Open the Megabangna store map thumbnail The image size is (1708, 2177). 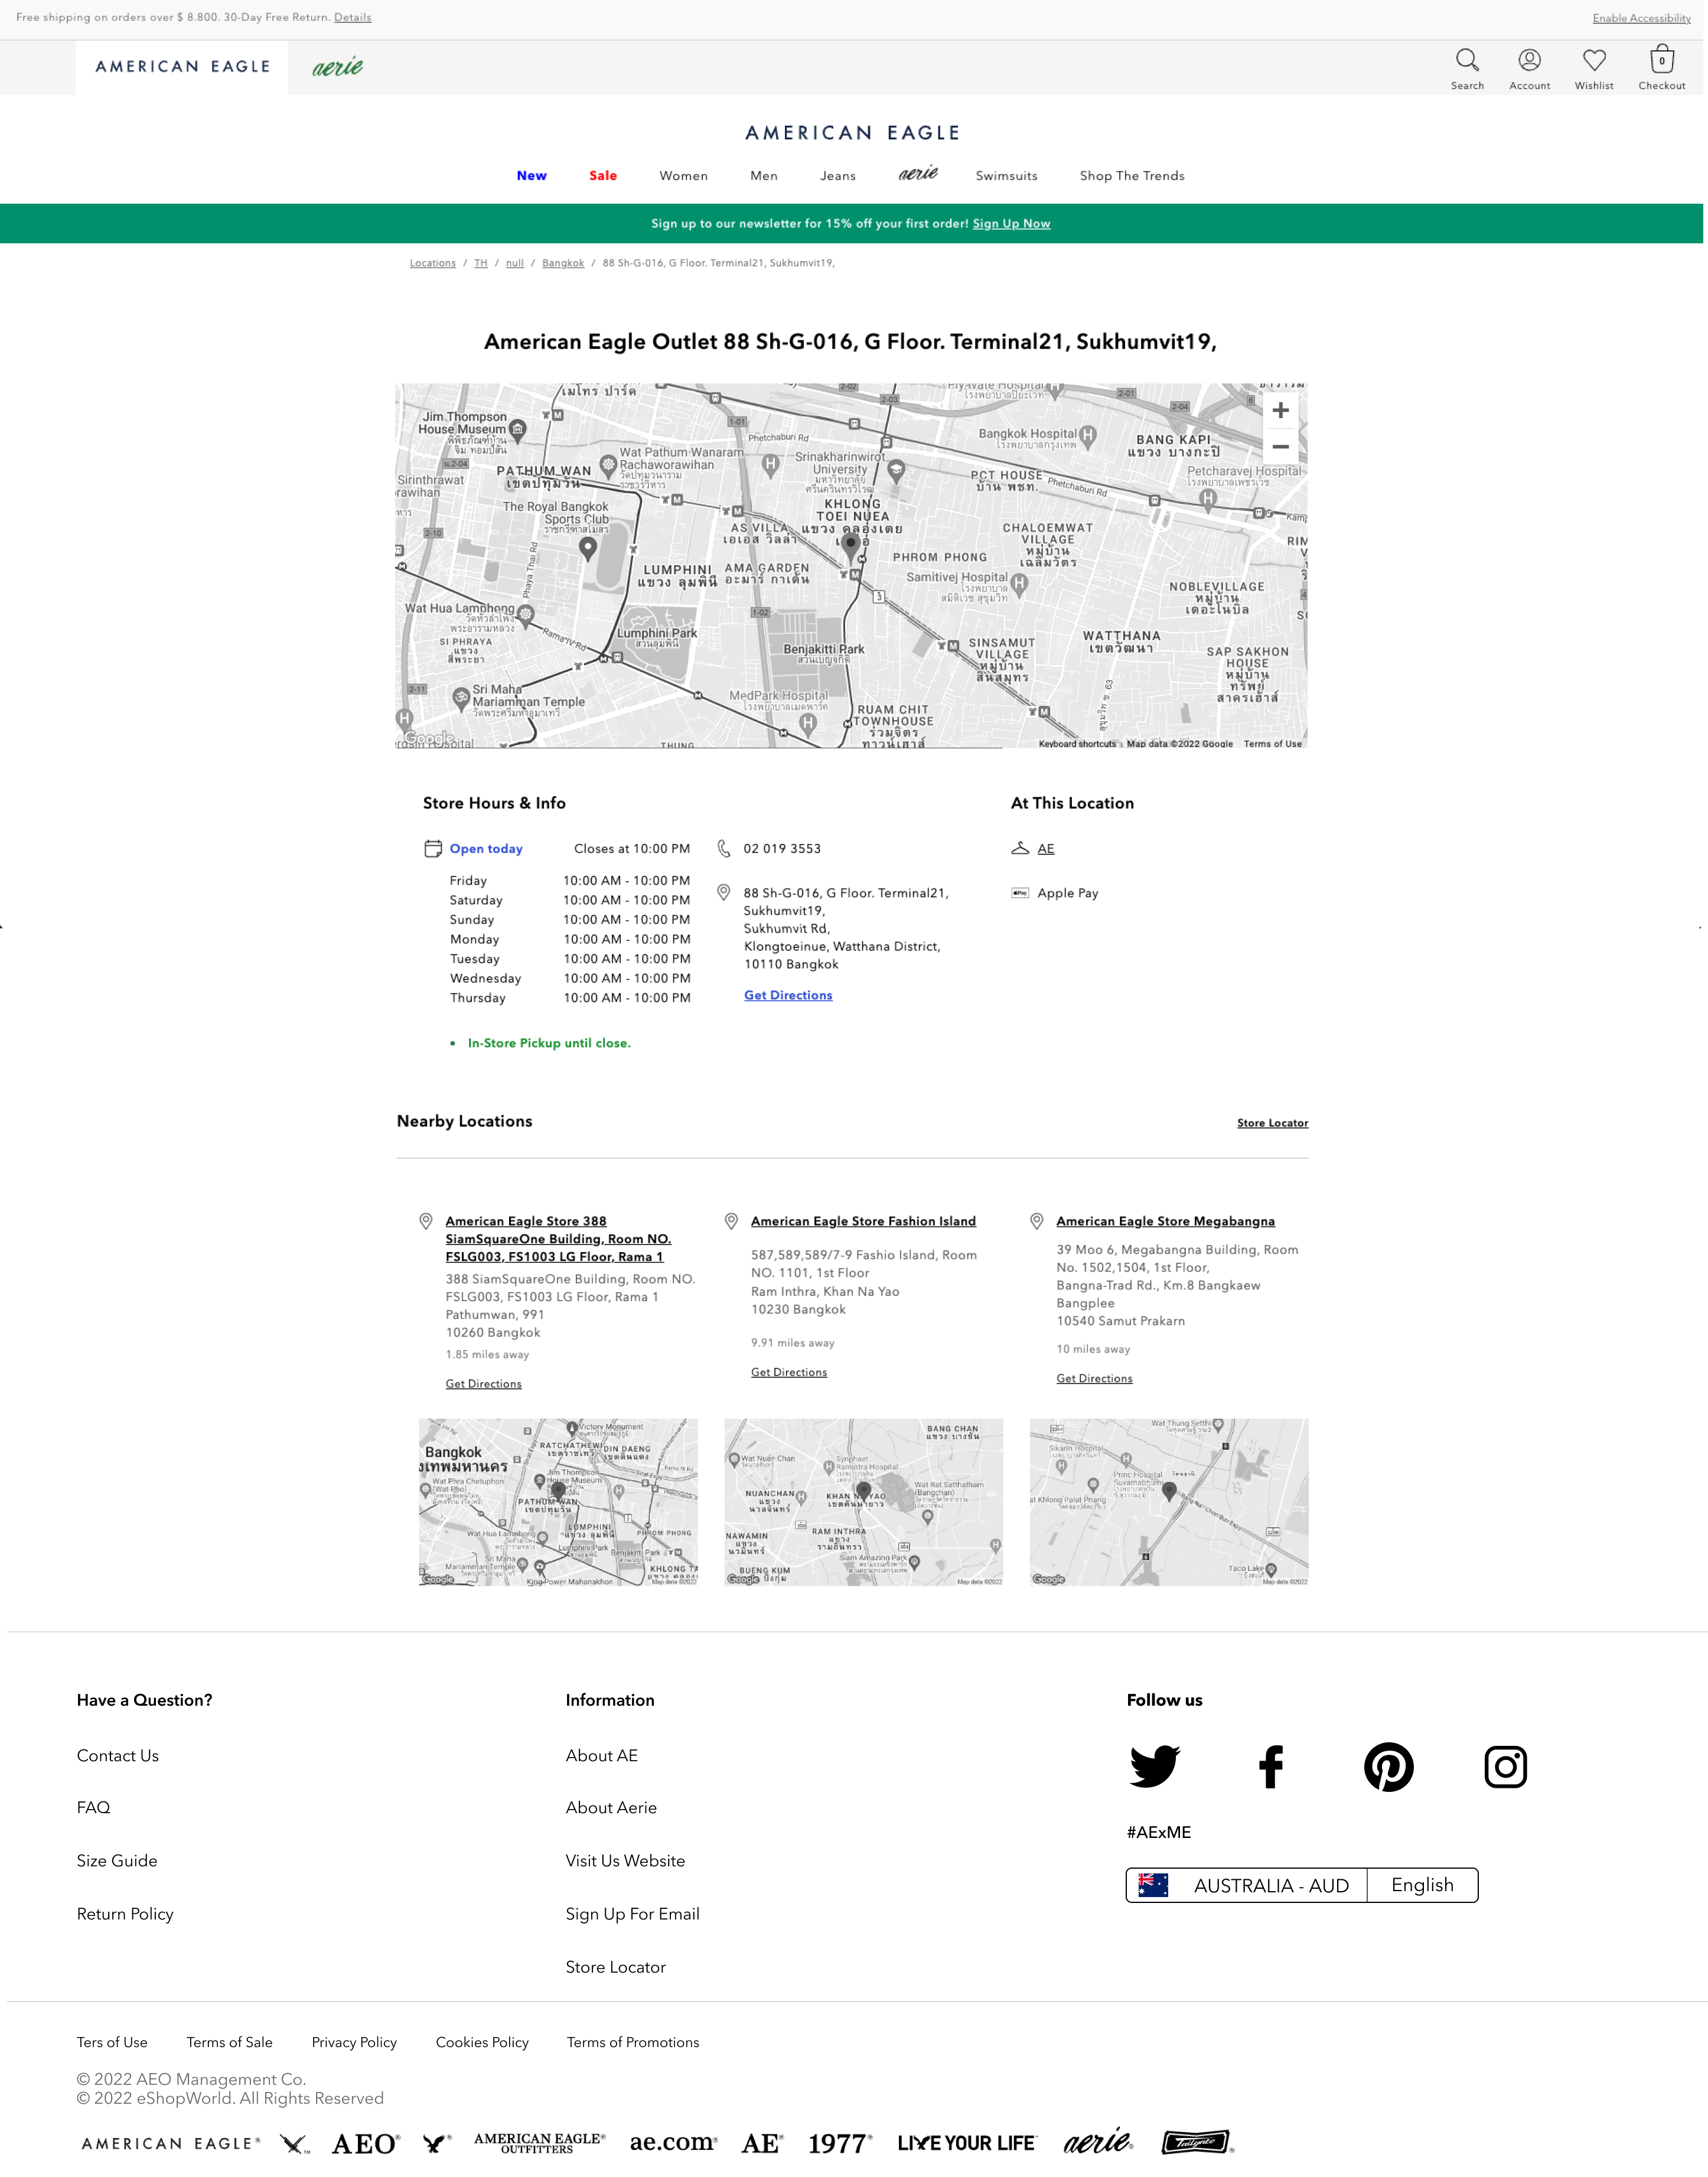click(1169, 1502)
